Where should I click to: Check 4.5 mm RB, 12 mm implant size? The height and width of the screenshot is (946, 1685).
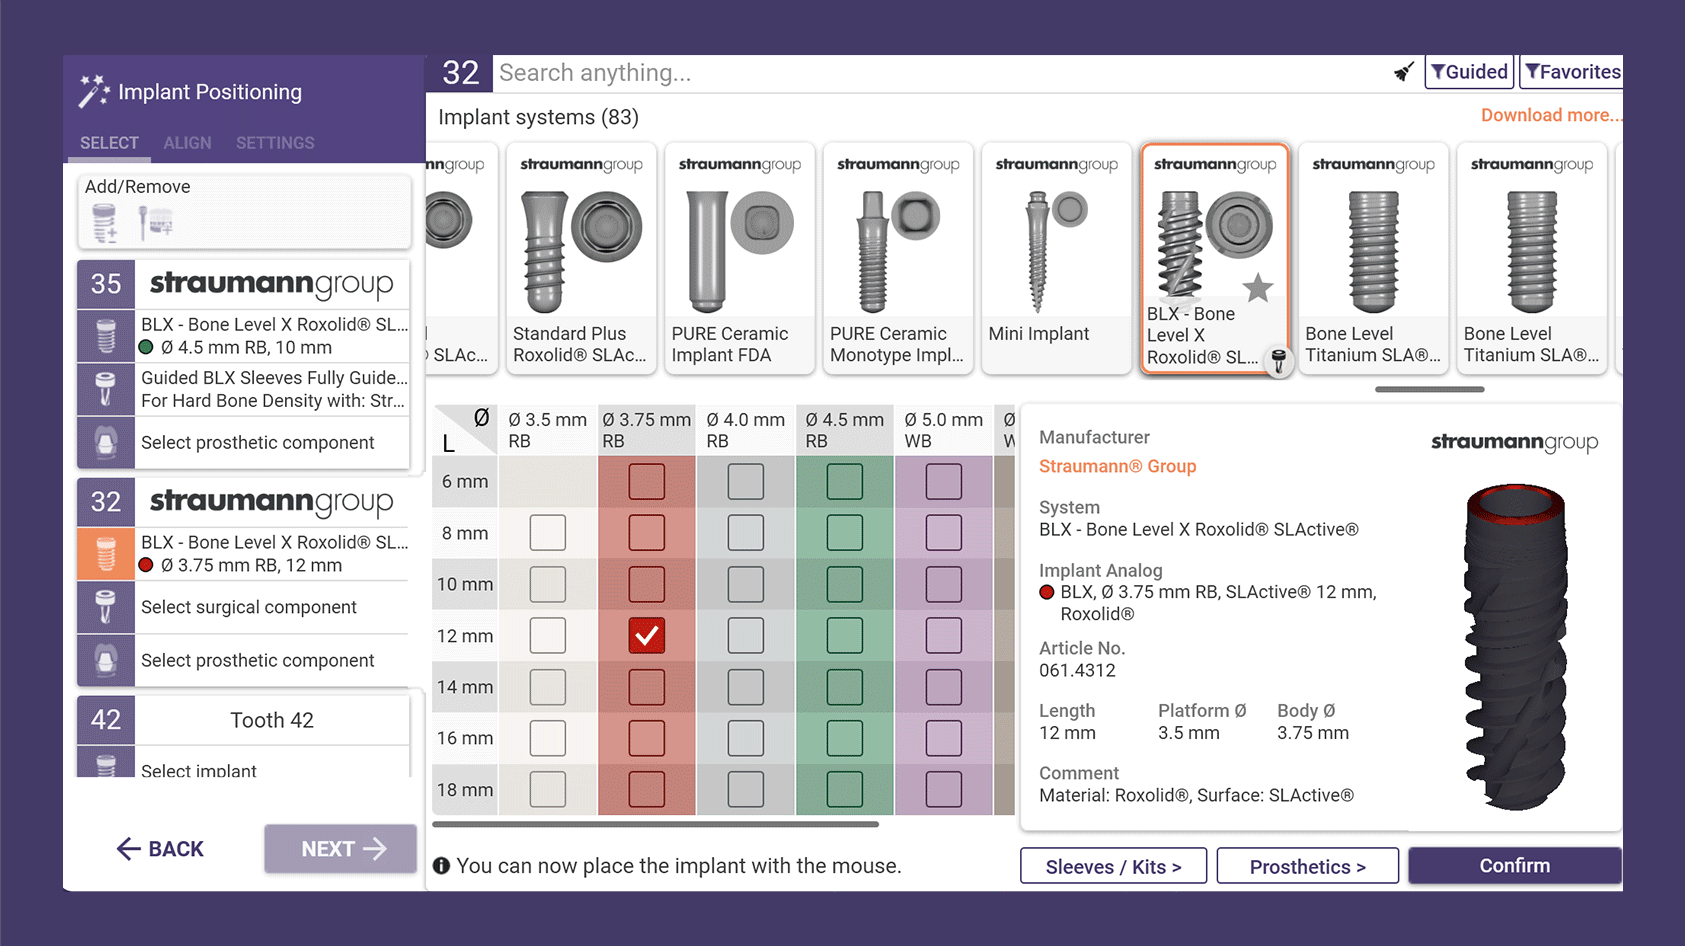(845, 635)
